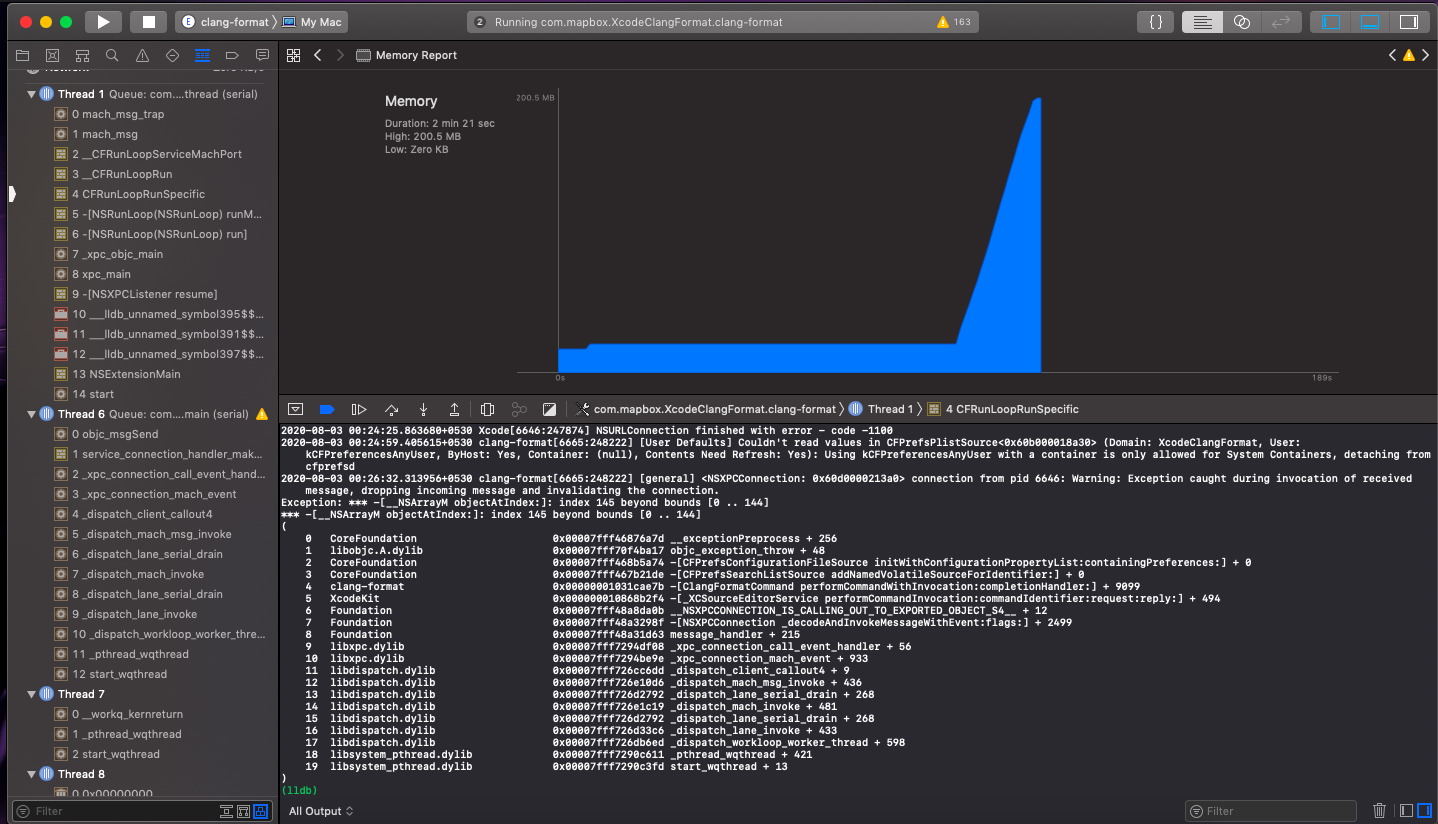Click the 163 warnings indicator
Viewport: 1438px width, 824px height.
pos(954,22)
